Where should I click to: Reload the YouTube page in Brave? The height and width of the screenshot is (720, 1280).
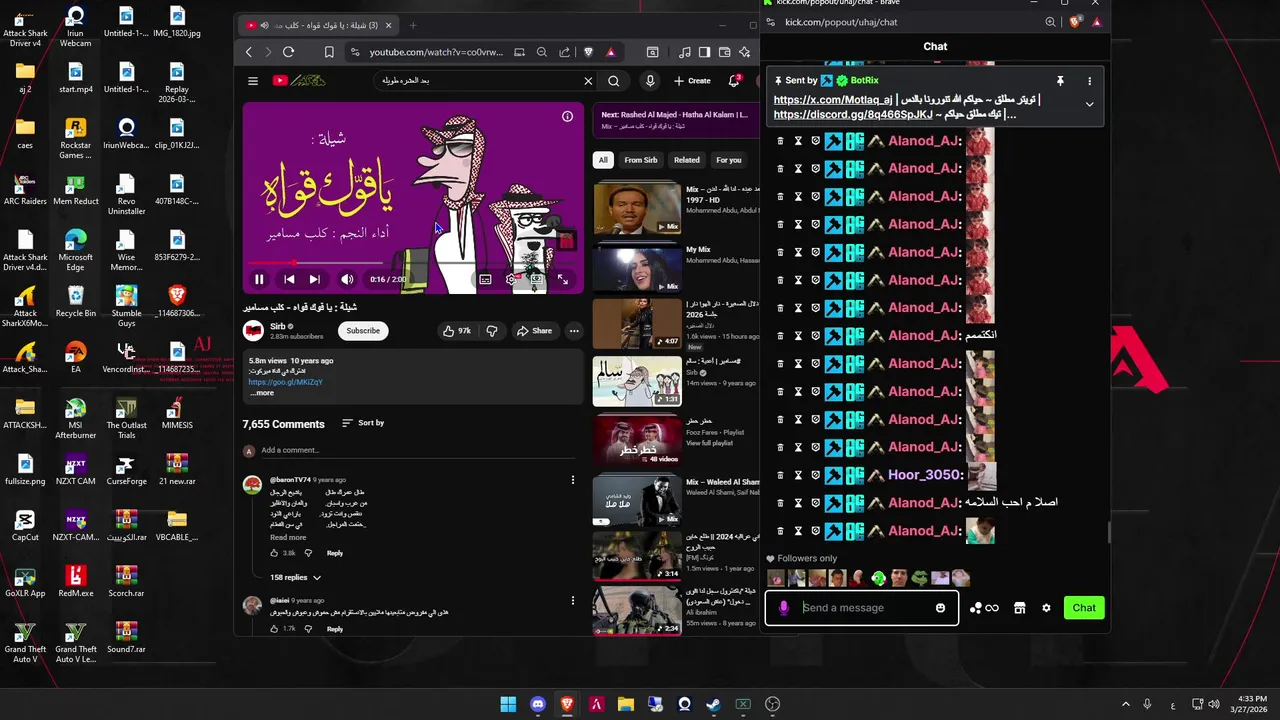[289, 52]
